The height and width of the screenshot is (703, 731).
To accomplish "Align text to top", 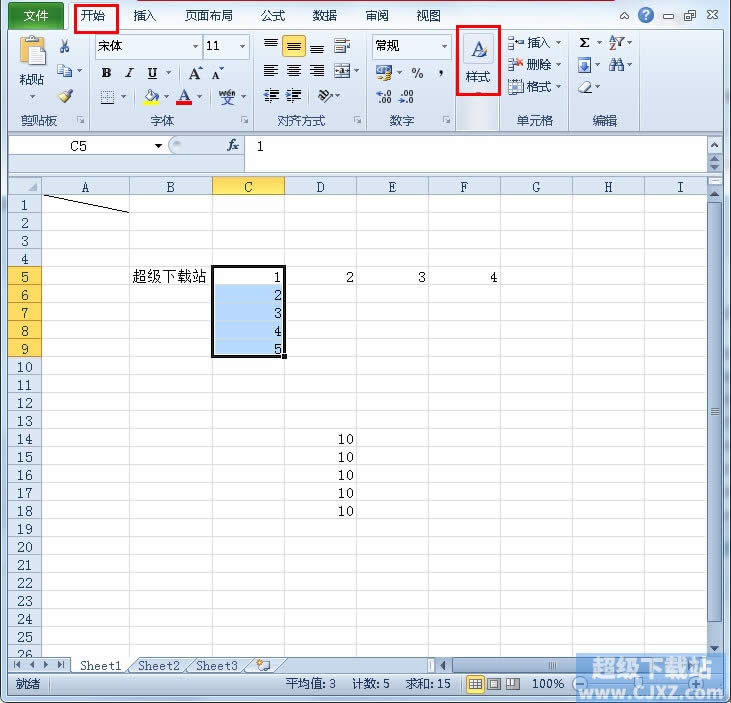I will (x=271, y=45).
